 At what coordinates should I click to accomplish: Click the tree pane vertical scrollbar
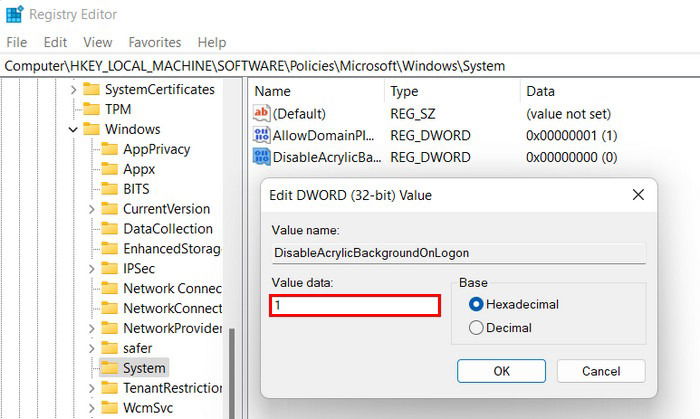click(x=232, y=373)
